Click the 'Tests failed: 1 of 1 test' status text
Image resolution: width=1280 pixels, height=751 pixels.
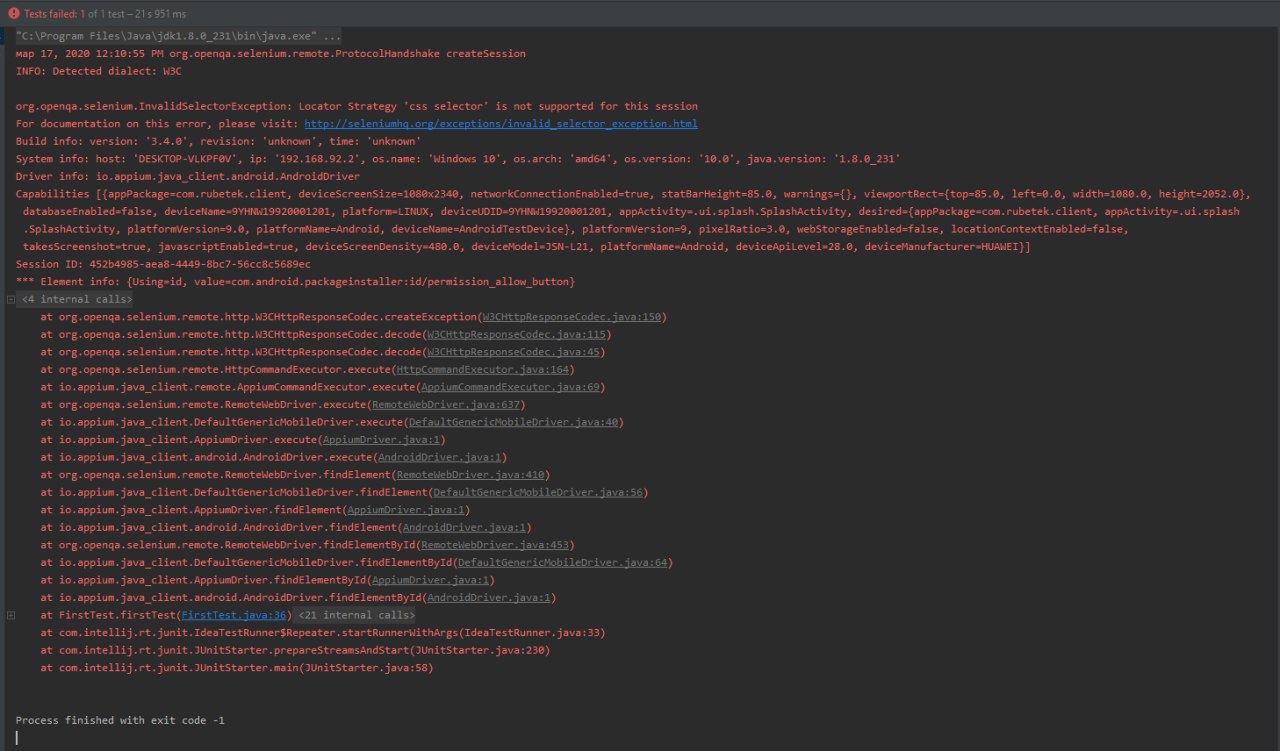click(x=105, y=14)
